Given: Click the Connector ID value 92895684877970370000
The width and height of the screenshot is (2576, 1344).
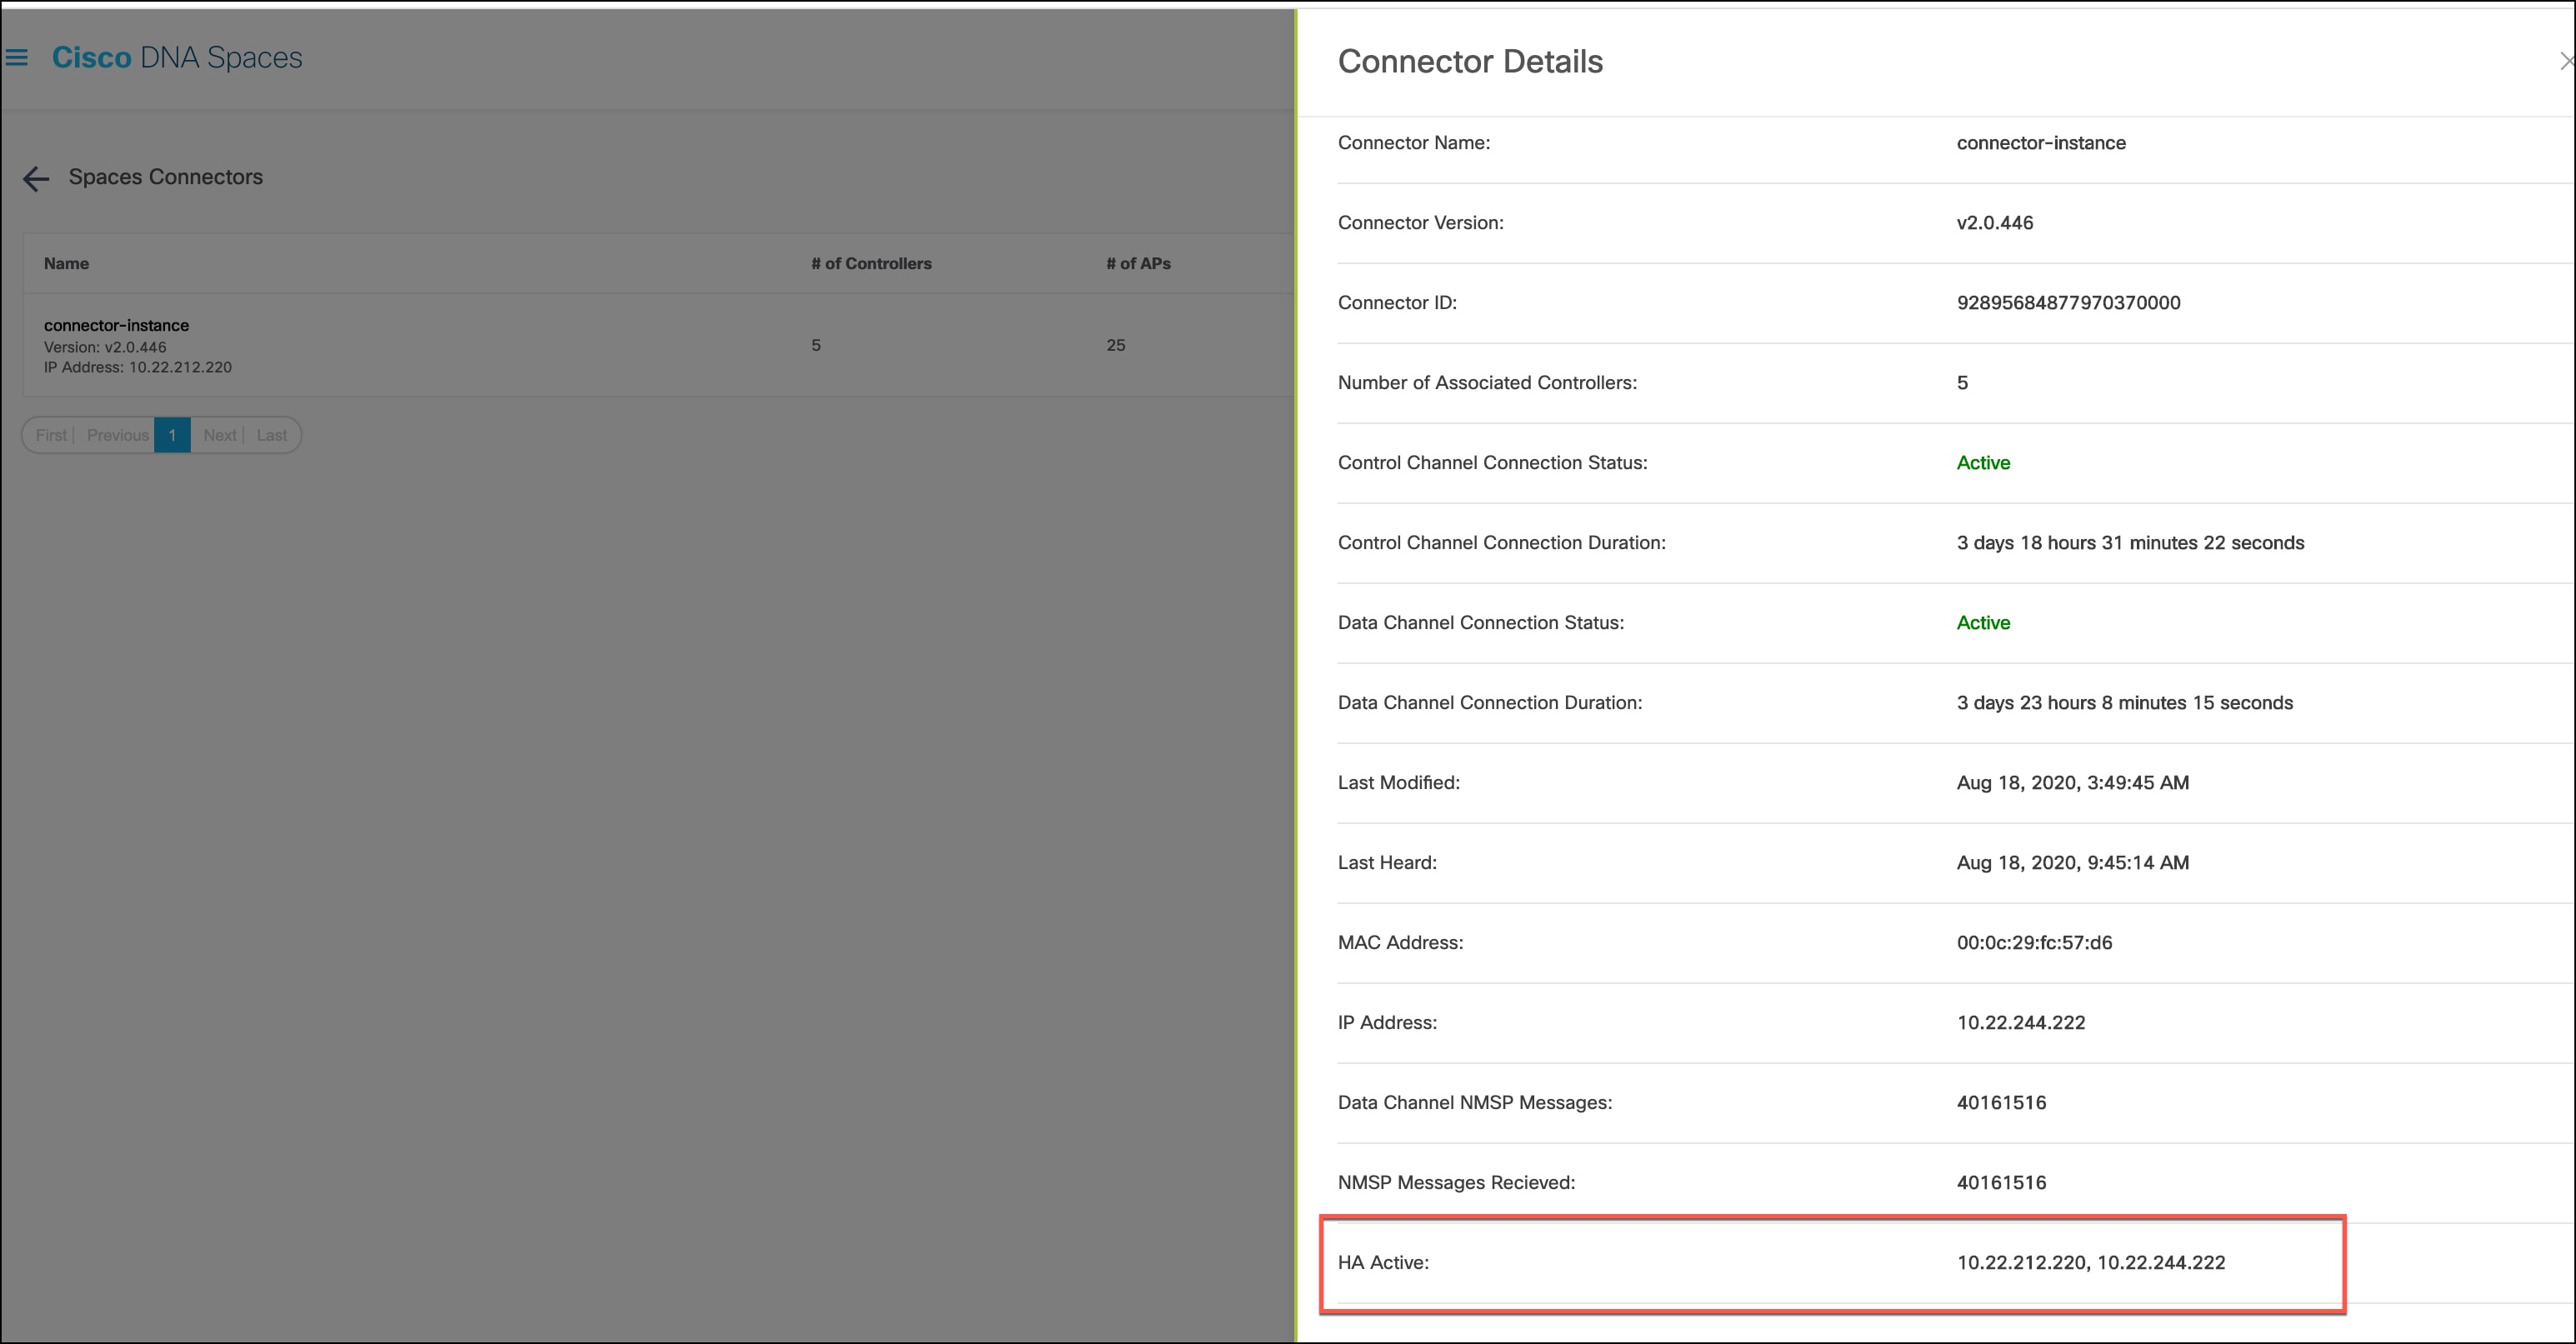Looking at the screenshot, I should tap(2068, 303).
